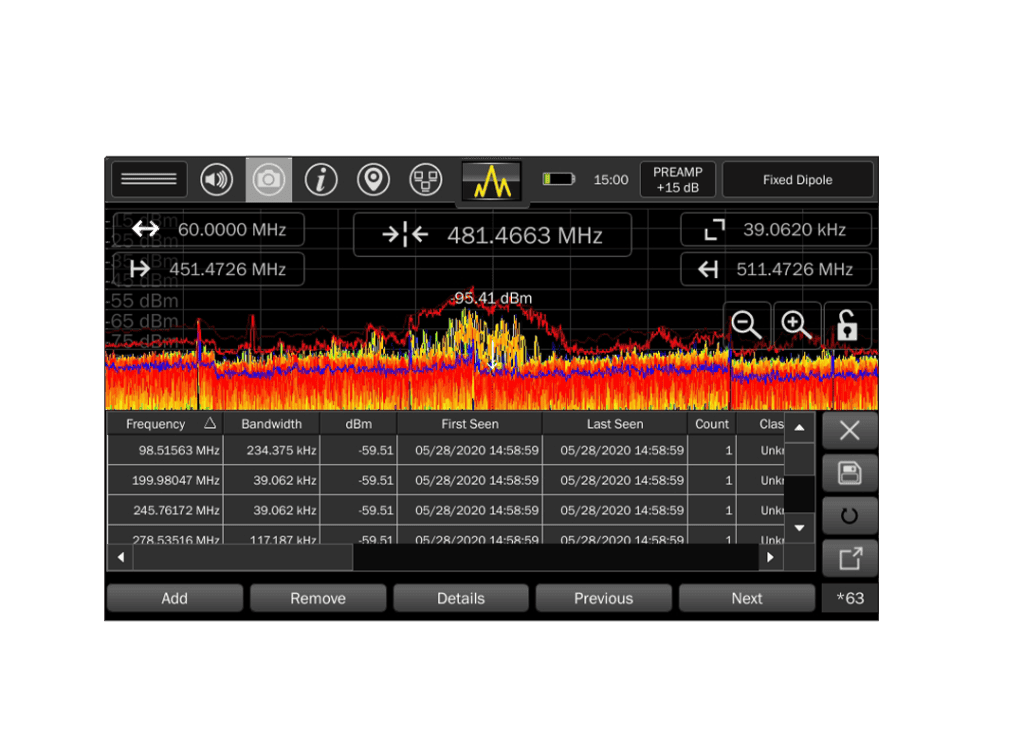Toggle the unlock padlock icon
Screen dimensions: 1024x740
pos(847,325)
